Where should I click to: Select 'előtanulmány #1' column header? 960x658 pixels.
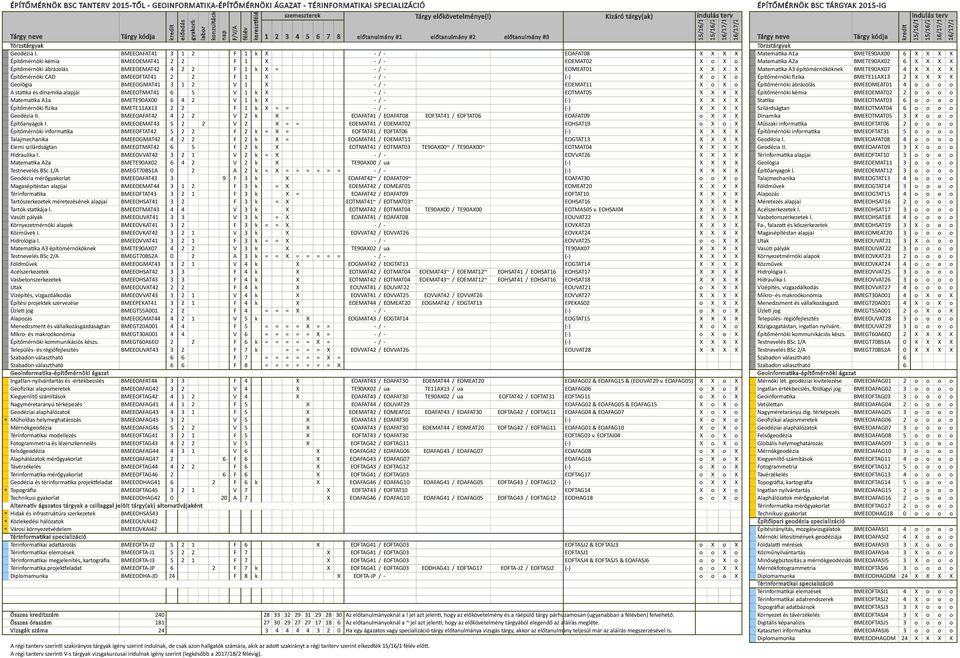point(380,37)
